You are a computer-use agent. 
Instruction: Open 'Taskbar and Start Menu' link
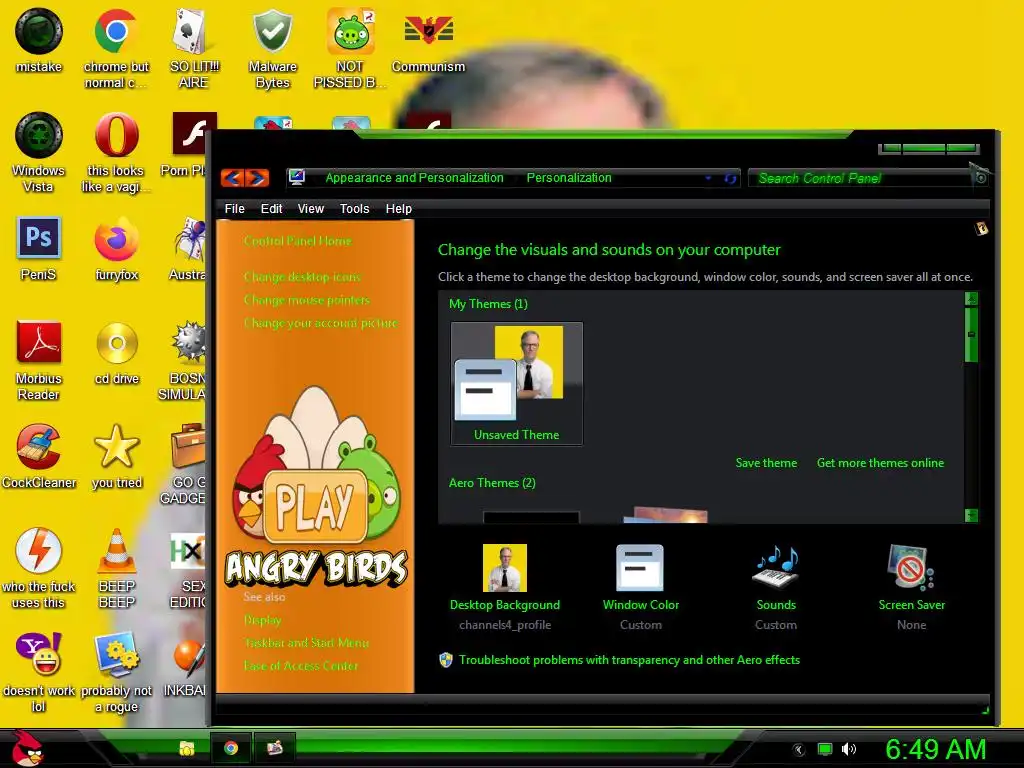click(306, 643)
